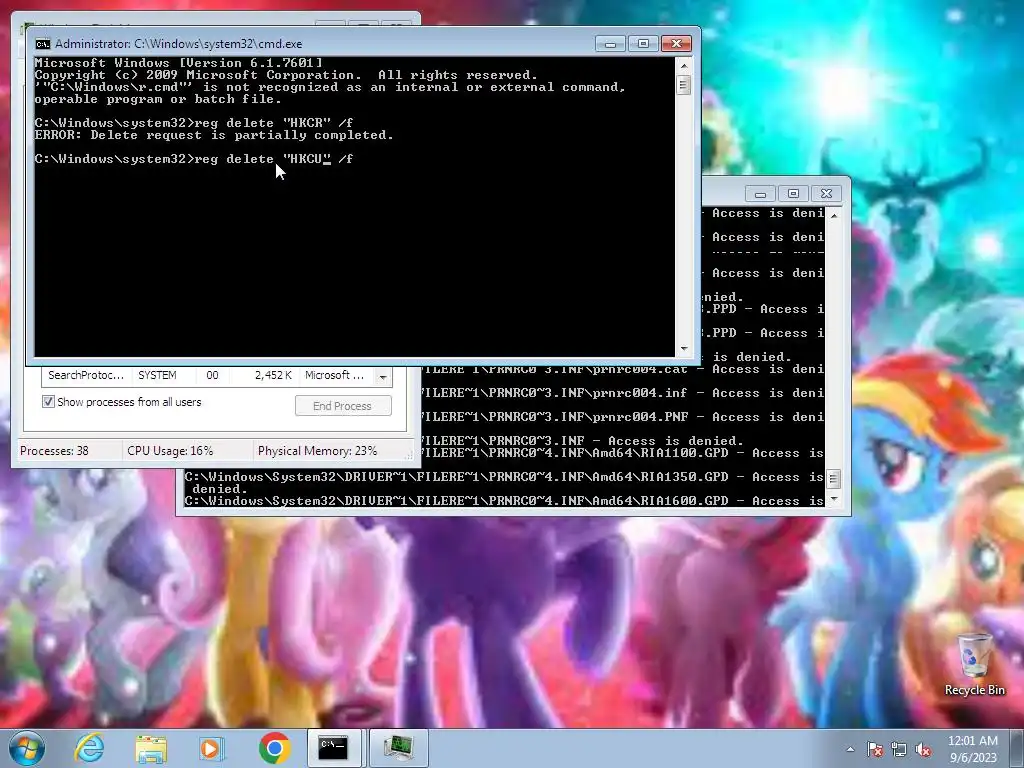
Task: Switch to Task Manager taskbar button
Action: click(398, 748)
